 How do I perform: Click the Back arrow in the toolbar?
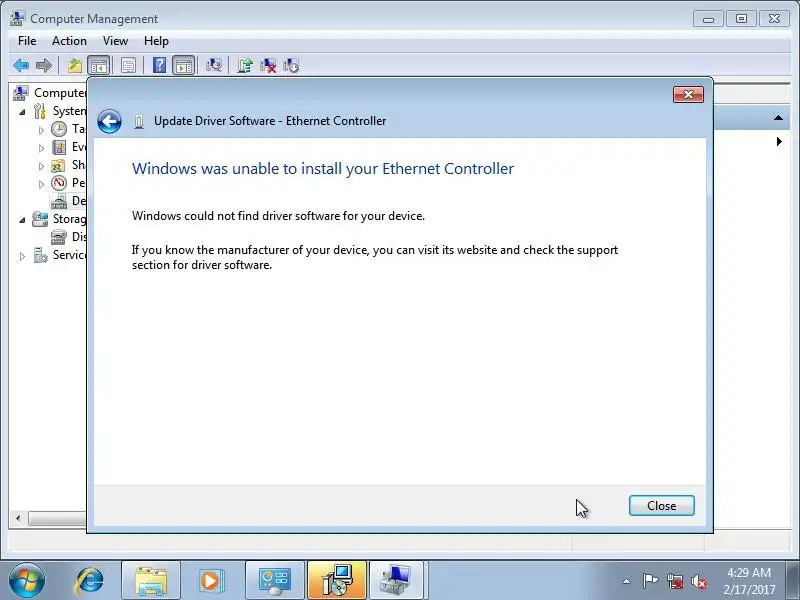click(x=21, y=65)
